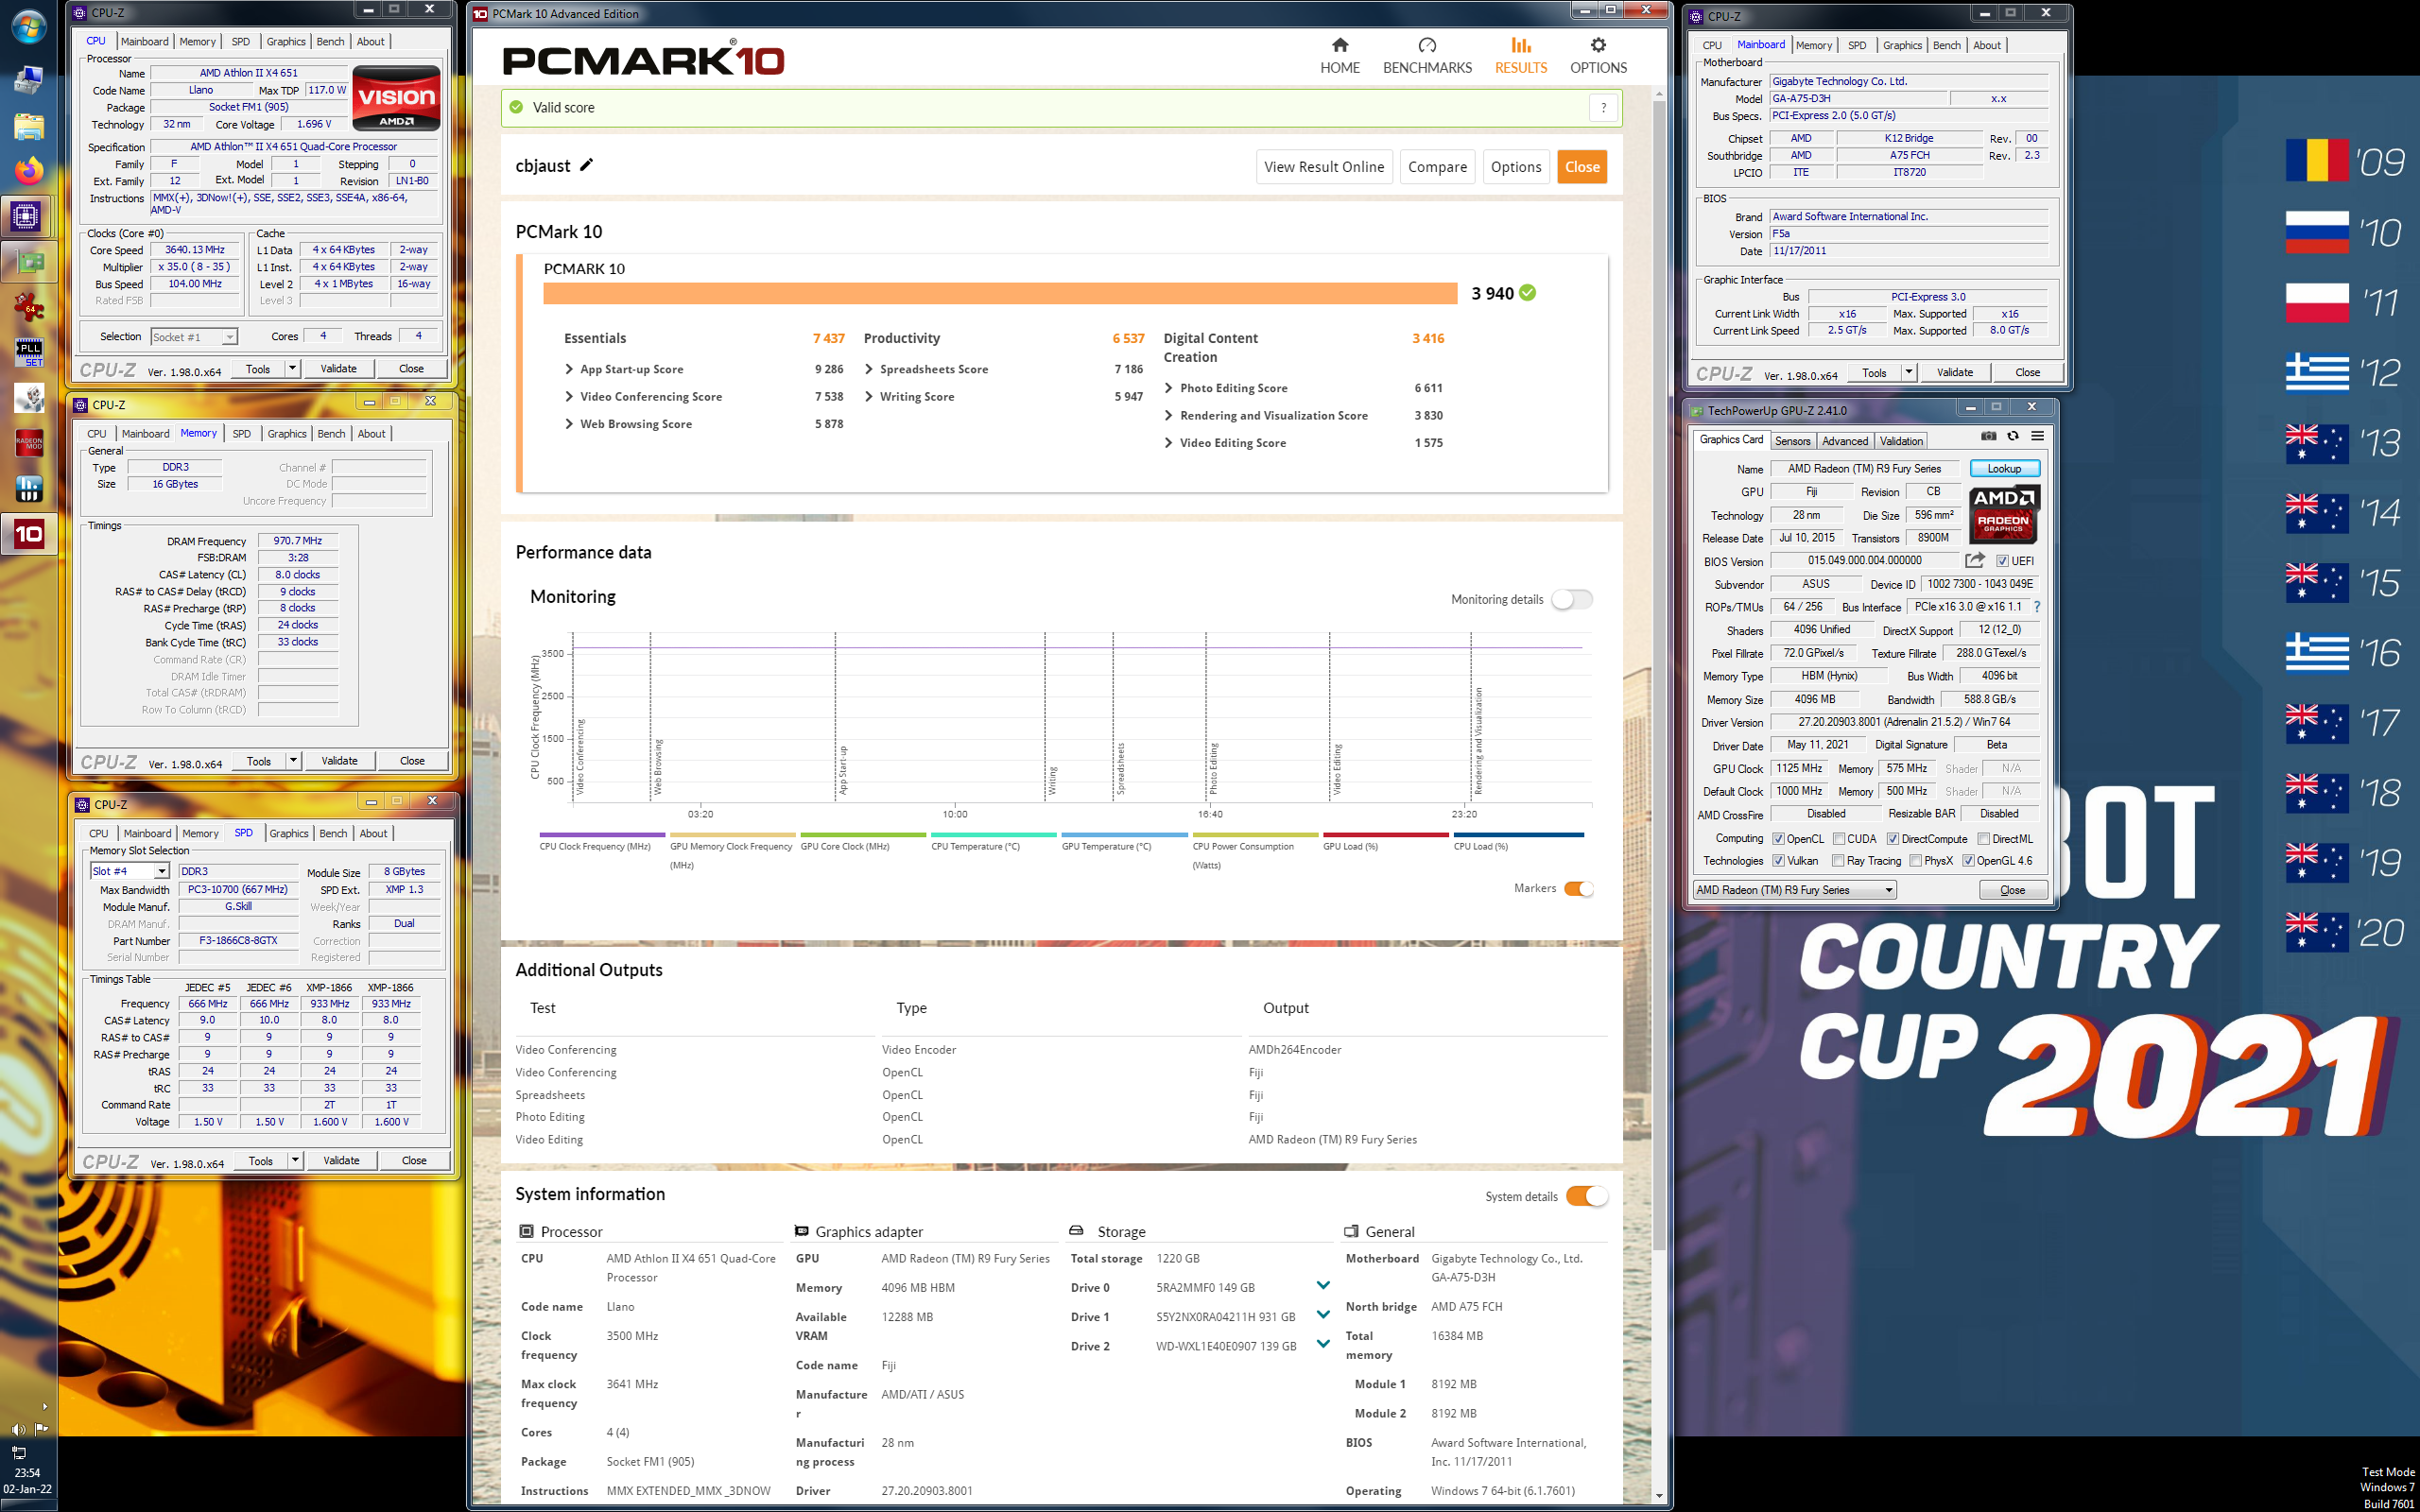Viewport: 2420px width, 1512px height.
Task: Switch to the About tab in CPU-Z SPD window
Action: [x=373, y=834]
